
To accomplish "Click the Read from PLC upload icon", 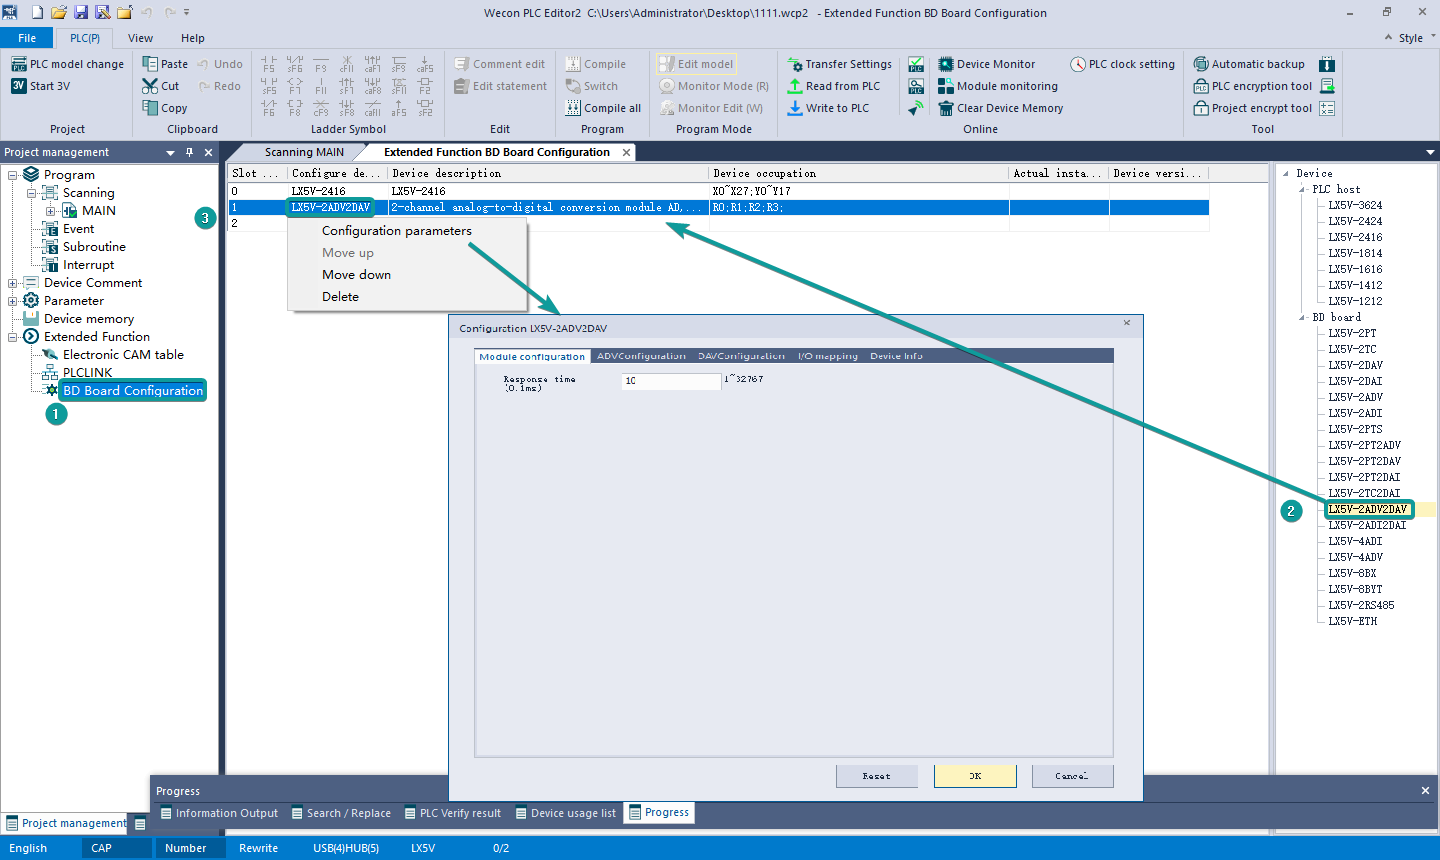I will pyautogui.click(x=795, y=86).
